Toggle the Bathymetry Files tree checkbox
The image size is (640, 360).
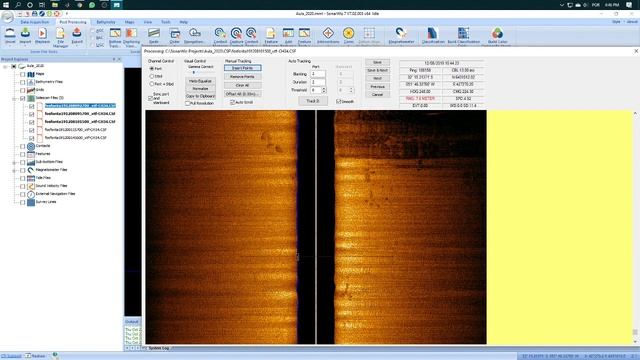(x=23, y=82)
